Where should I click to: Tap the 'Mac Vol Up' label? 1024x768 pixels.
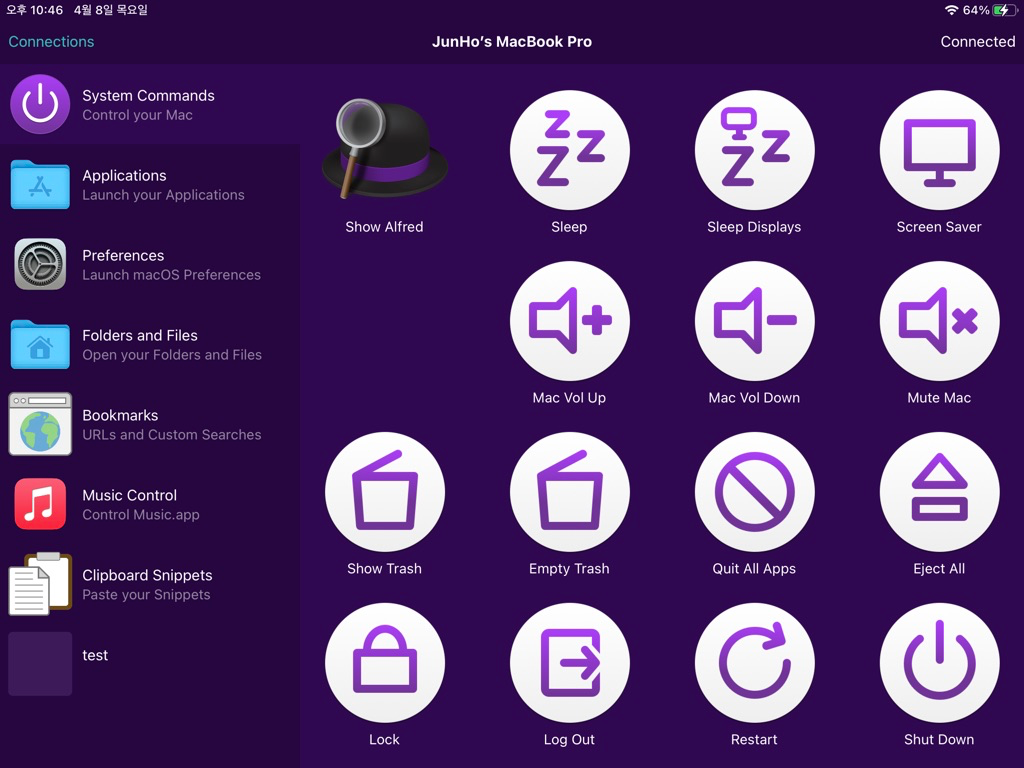[569, 398]
